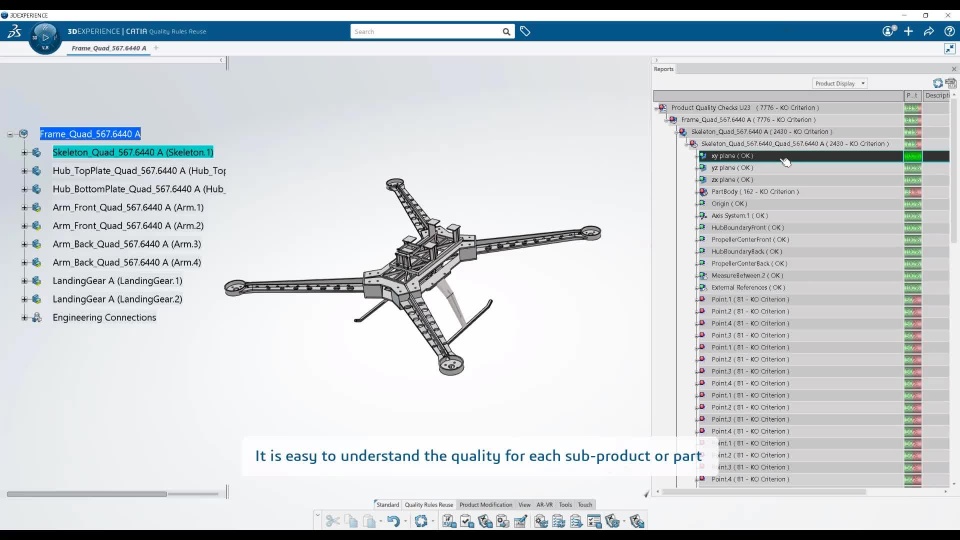Click the plus add icon in the top bar
The image size is (960, 540).
tap(909, 31)
